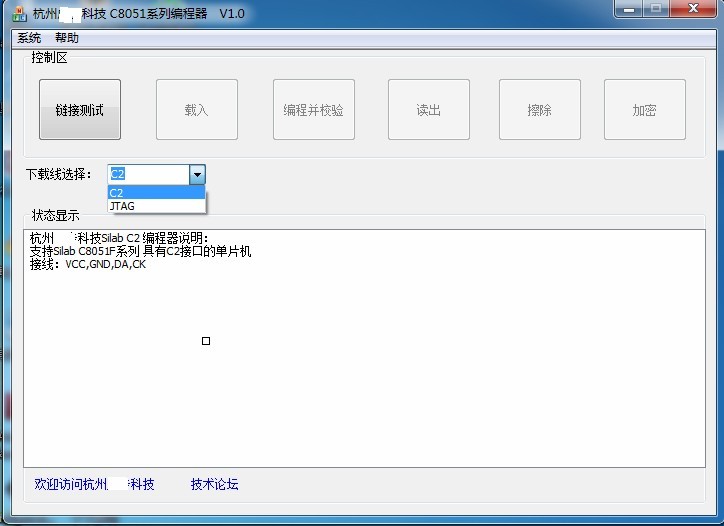The height and width of the screenshot is (526, 724).
Task: Click the 编程并校验 button
Action: point(313,110)
